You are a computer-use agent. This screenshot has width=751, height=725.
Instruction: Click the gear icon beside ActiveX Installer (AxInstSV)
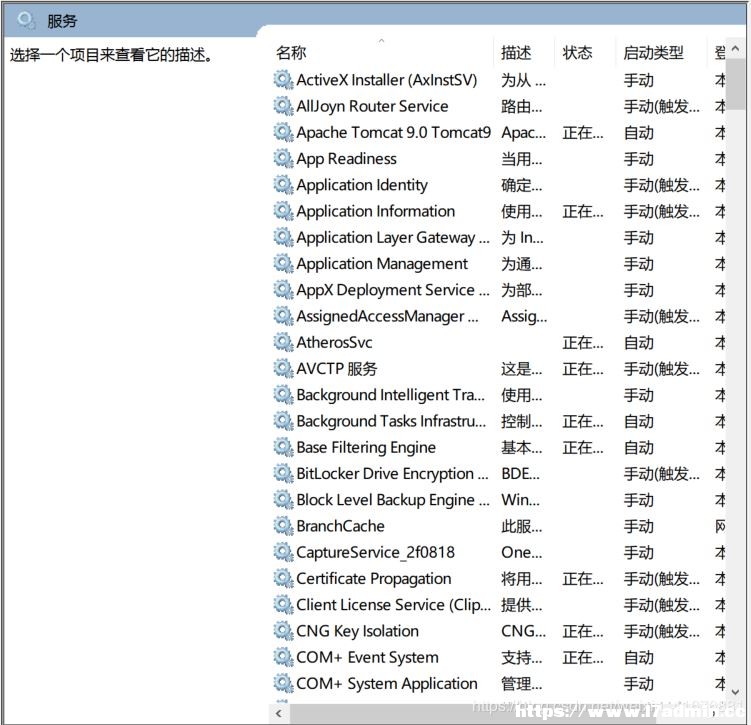click(x=283, y=80)
